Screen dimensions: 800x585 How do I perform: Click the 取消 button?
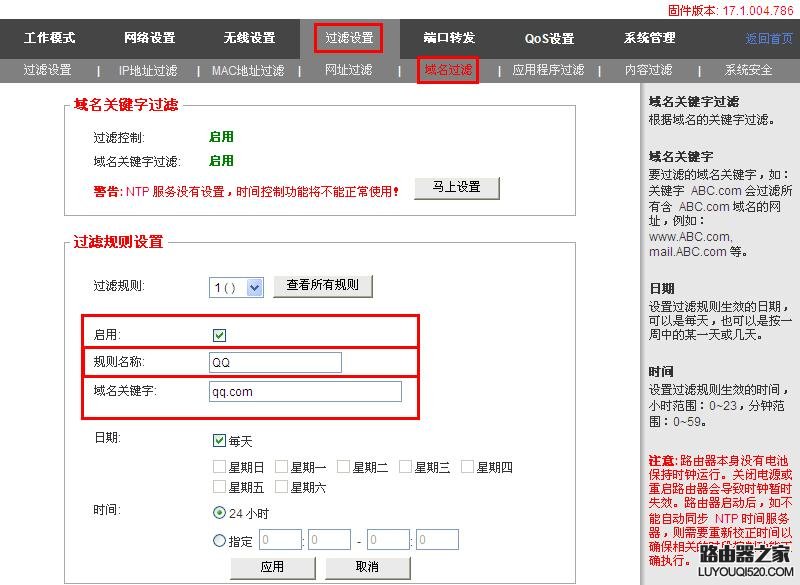(x=367, y=567)
